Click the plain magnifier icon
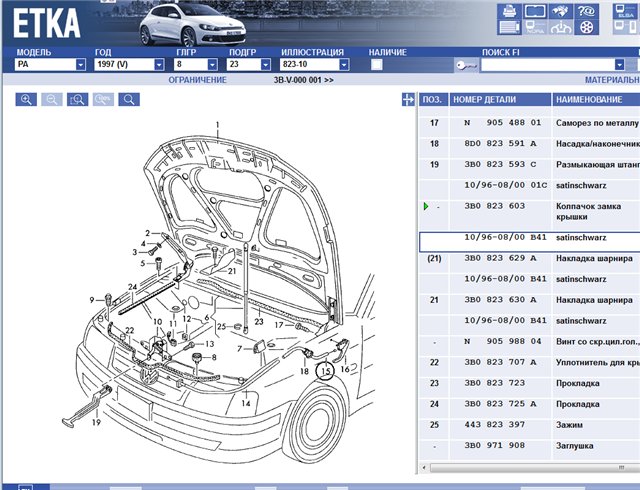The width and height of the screenshot is (640, 490). [x=129, y=100]
